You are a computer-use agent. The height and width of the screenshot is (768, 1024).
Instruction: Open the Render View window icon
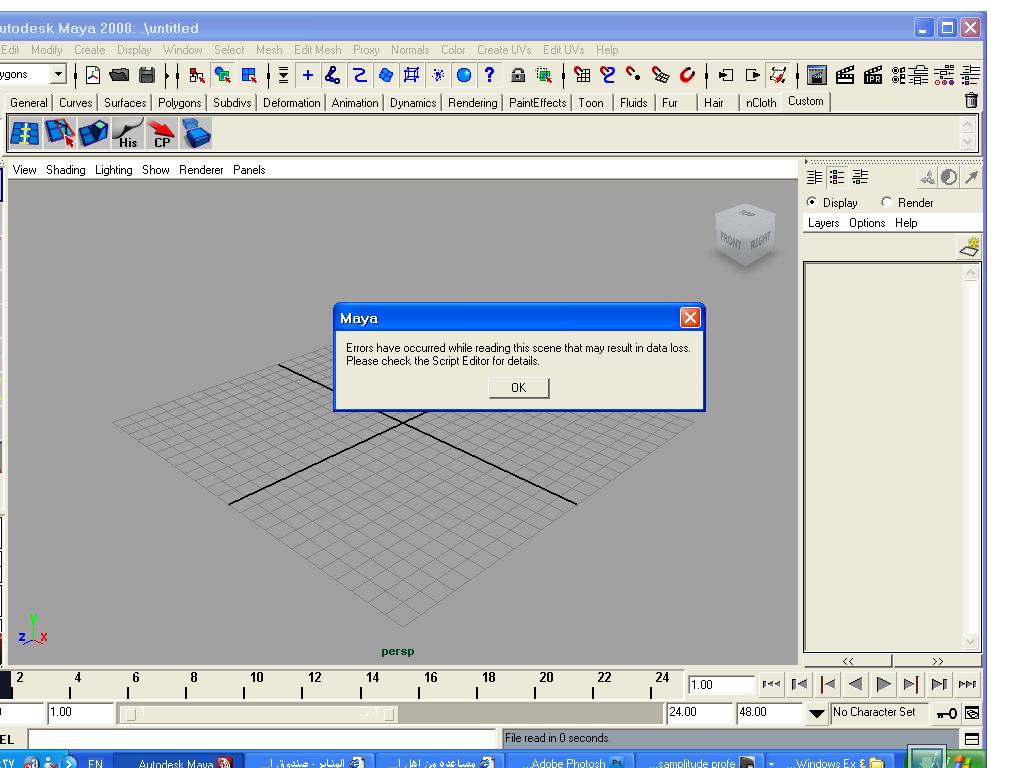click(x=816, y=75)
